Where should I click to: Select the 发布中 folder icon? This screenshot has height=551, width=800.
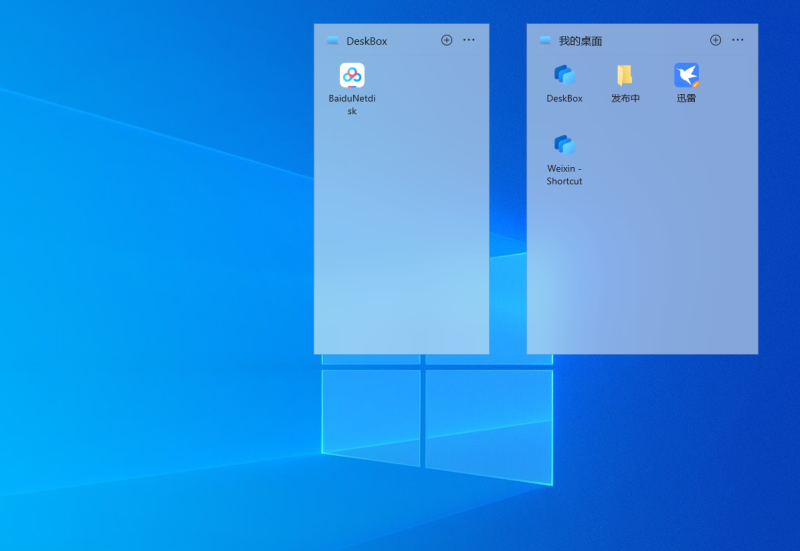point(625,75)
